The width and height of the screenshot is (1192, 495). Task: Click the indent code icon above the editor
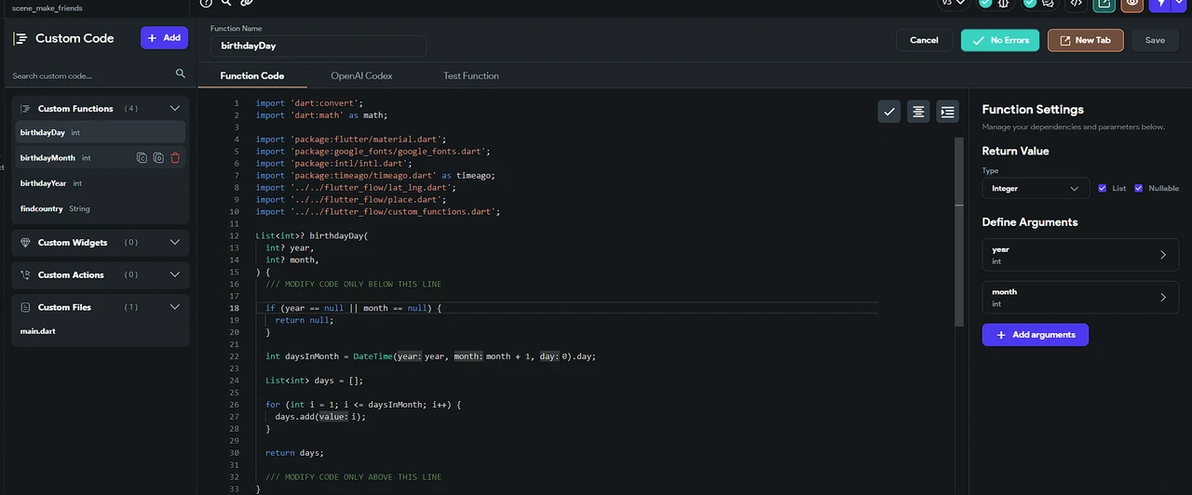pos(947,112)
